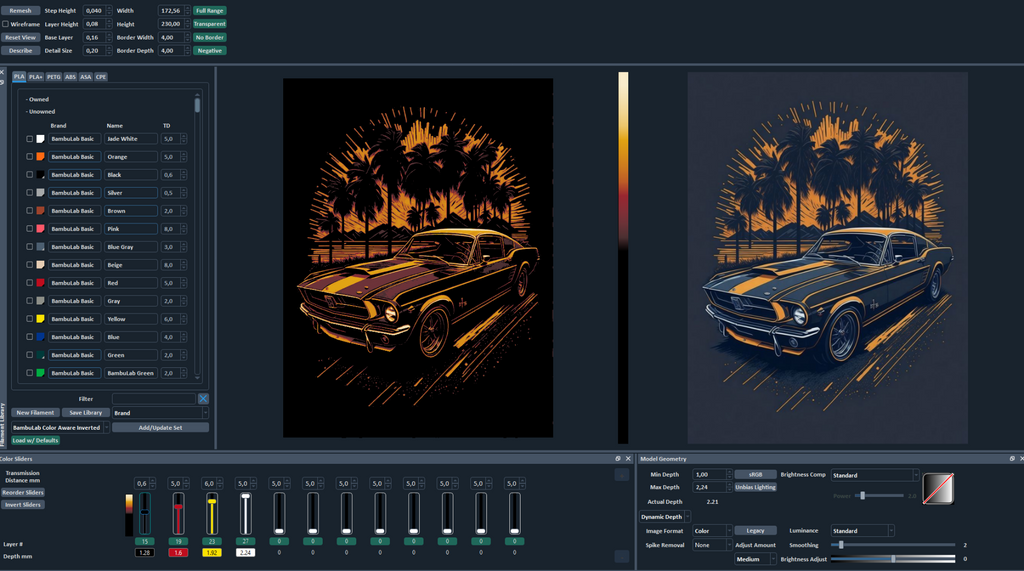Open the Brightness Comp Standard dropdown
The width and height of the screenshot is (1024, 571).
coord(874,475)
